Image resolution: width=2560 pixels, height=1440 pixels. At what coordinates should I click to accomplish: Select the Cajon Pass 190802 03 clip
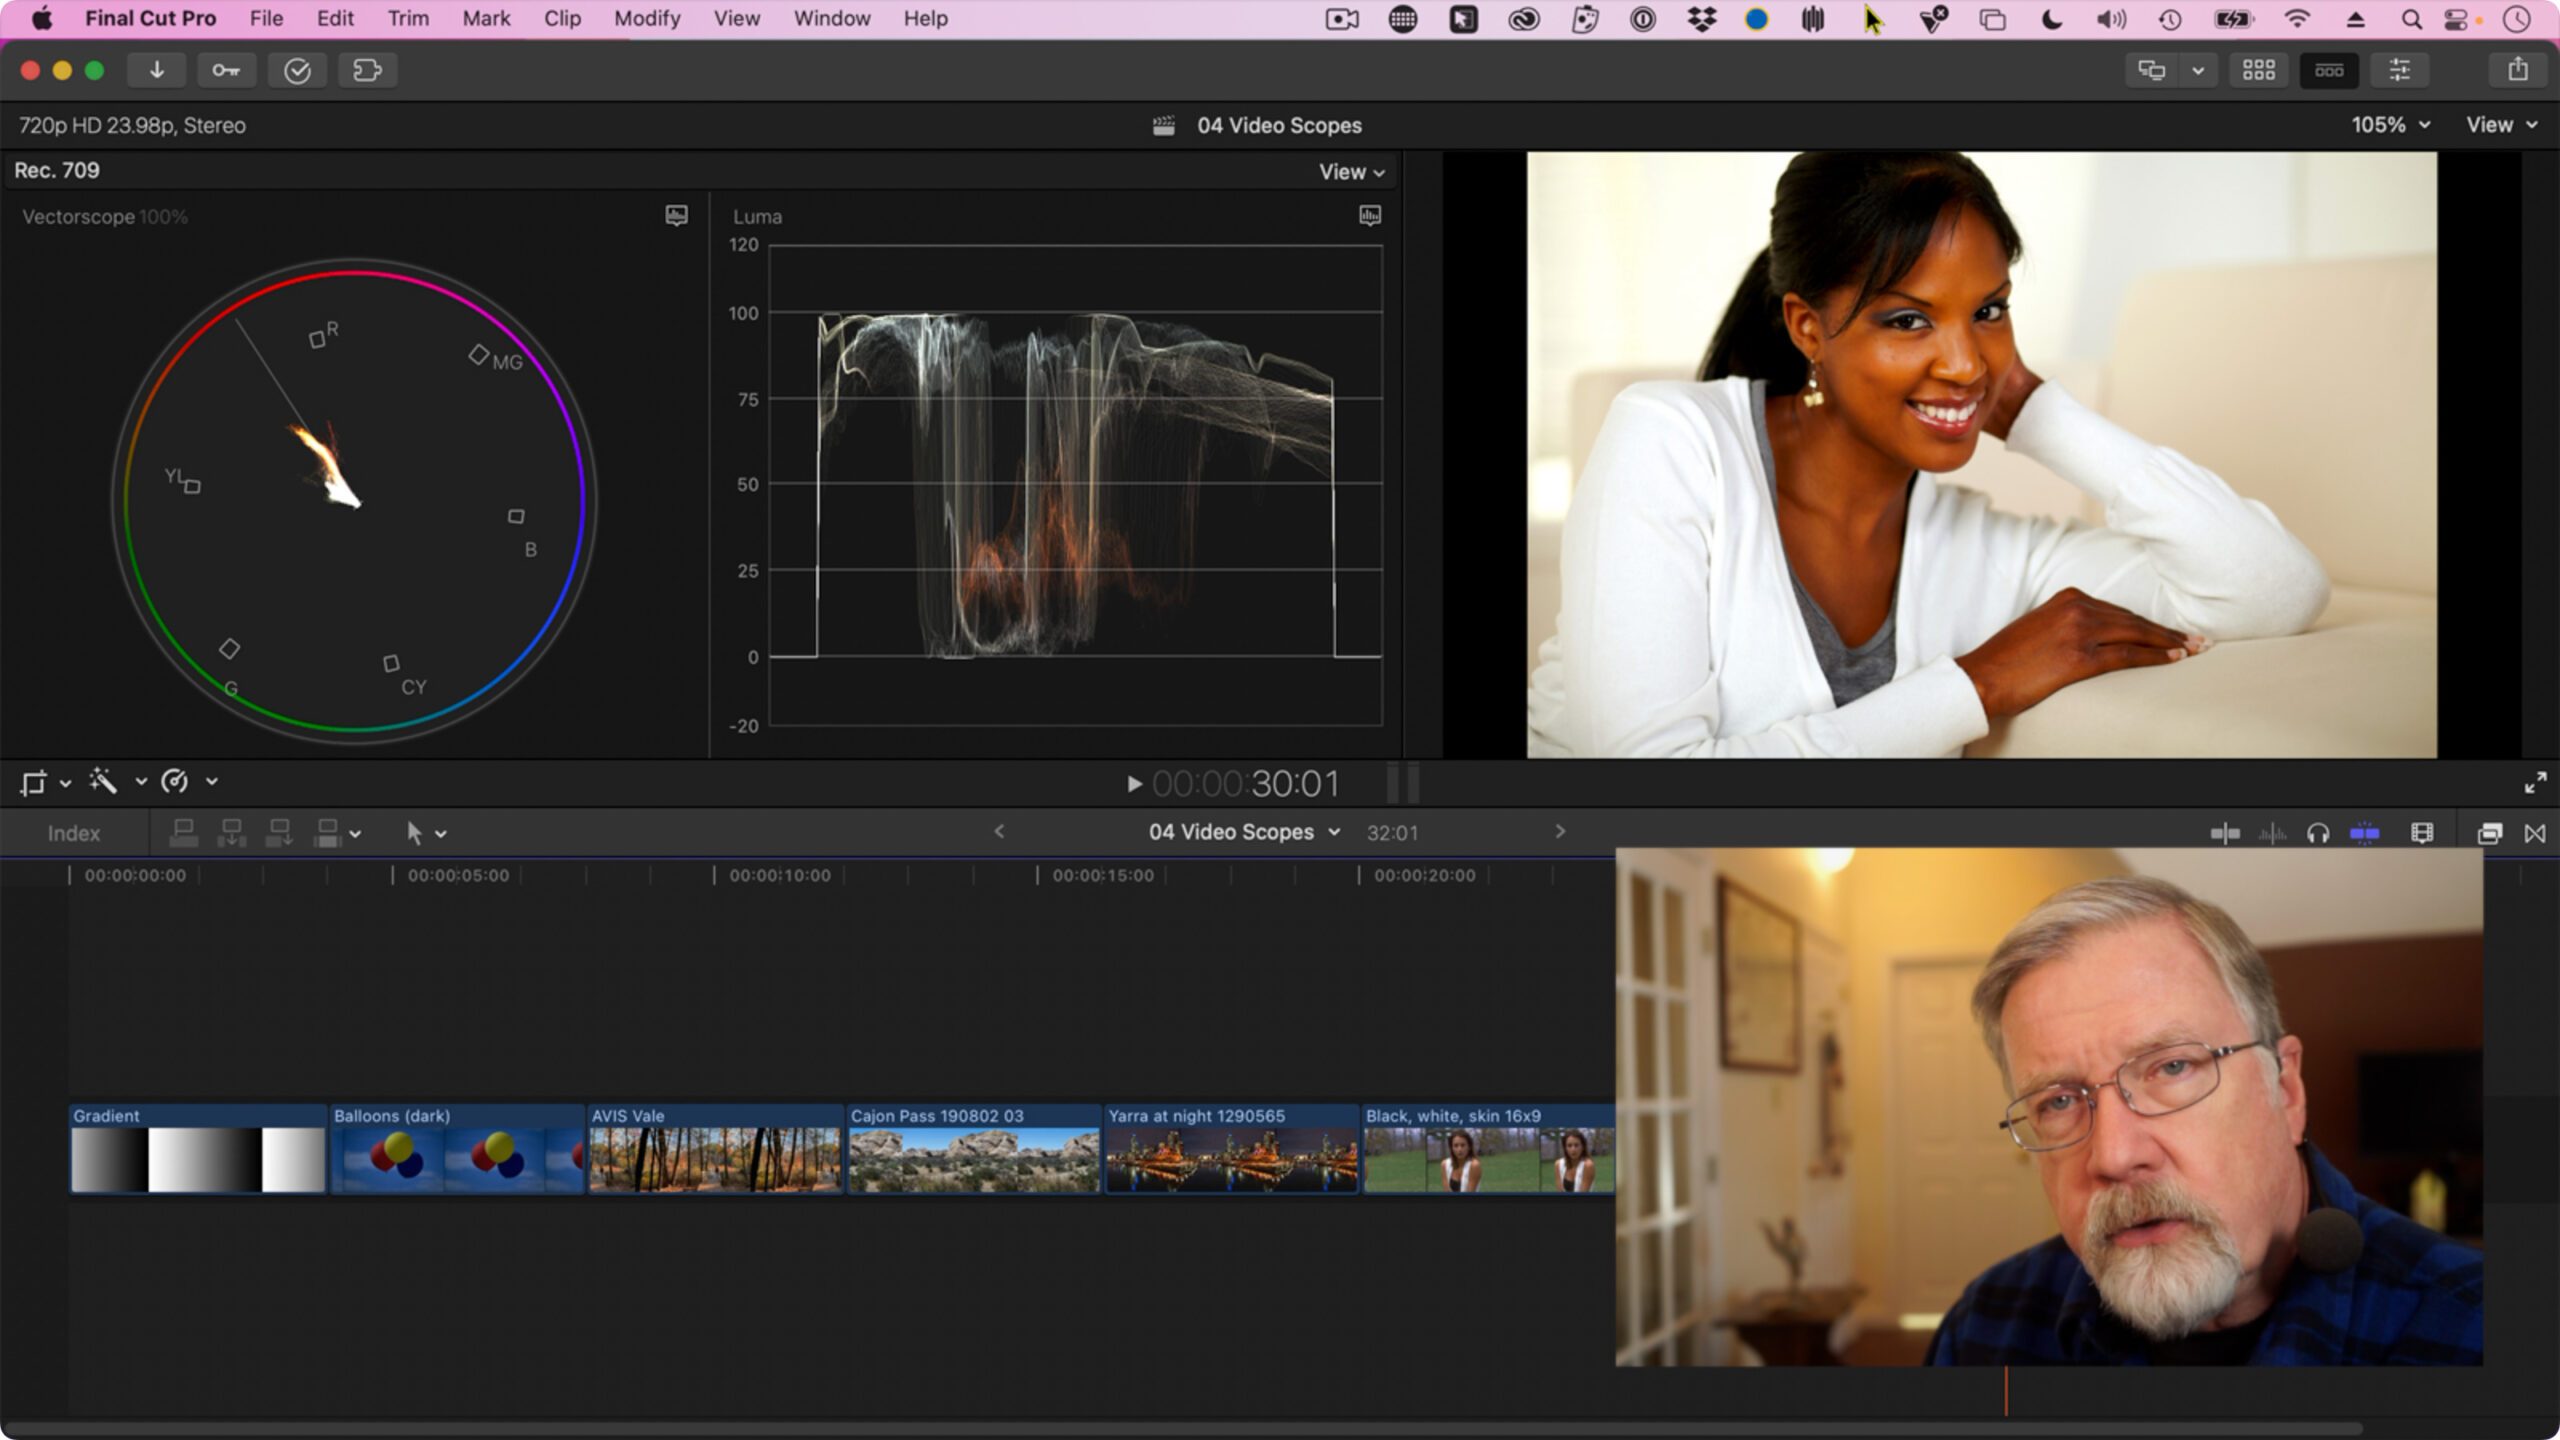(x=974, y=1148)
